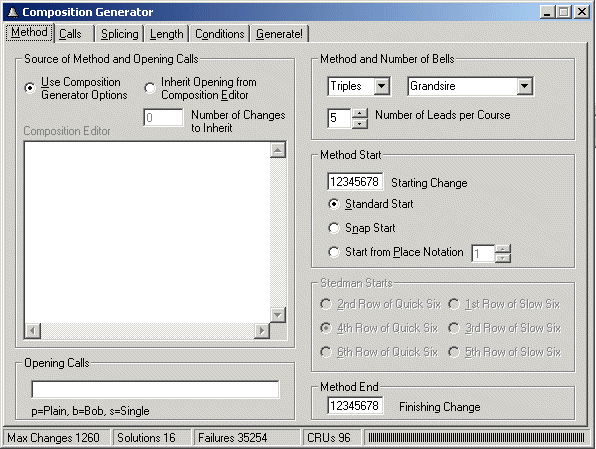Open the Conditions tab
The height and width of the screenshot is (449, 596).
point(220,34)
